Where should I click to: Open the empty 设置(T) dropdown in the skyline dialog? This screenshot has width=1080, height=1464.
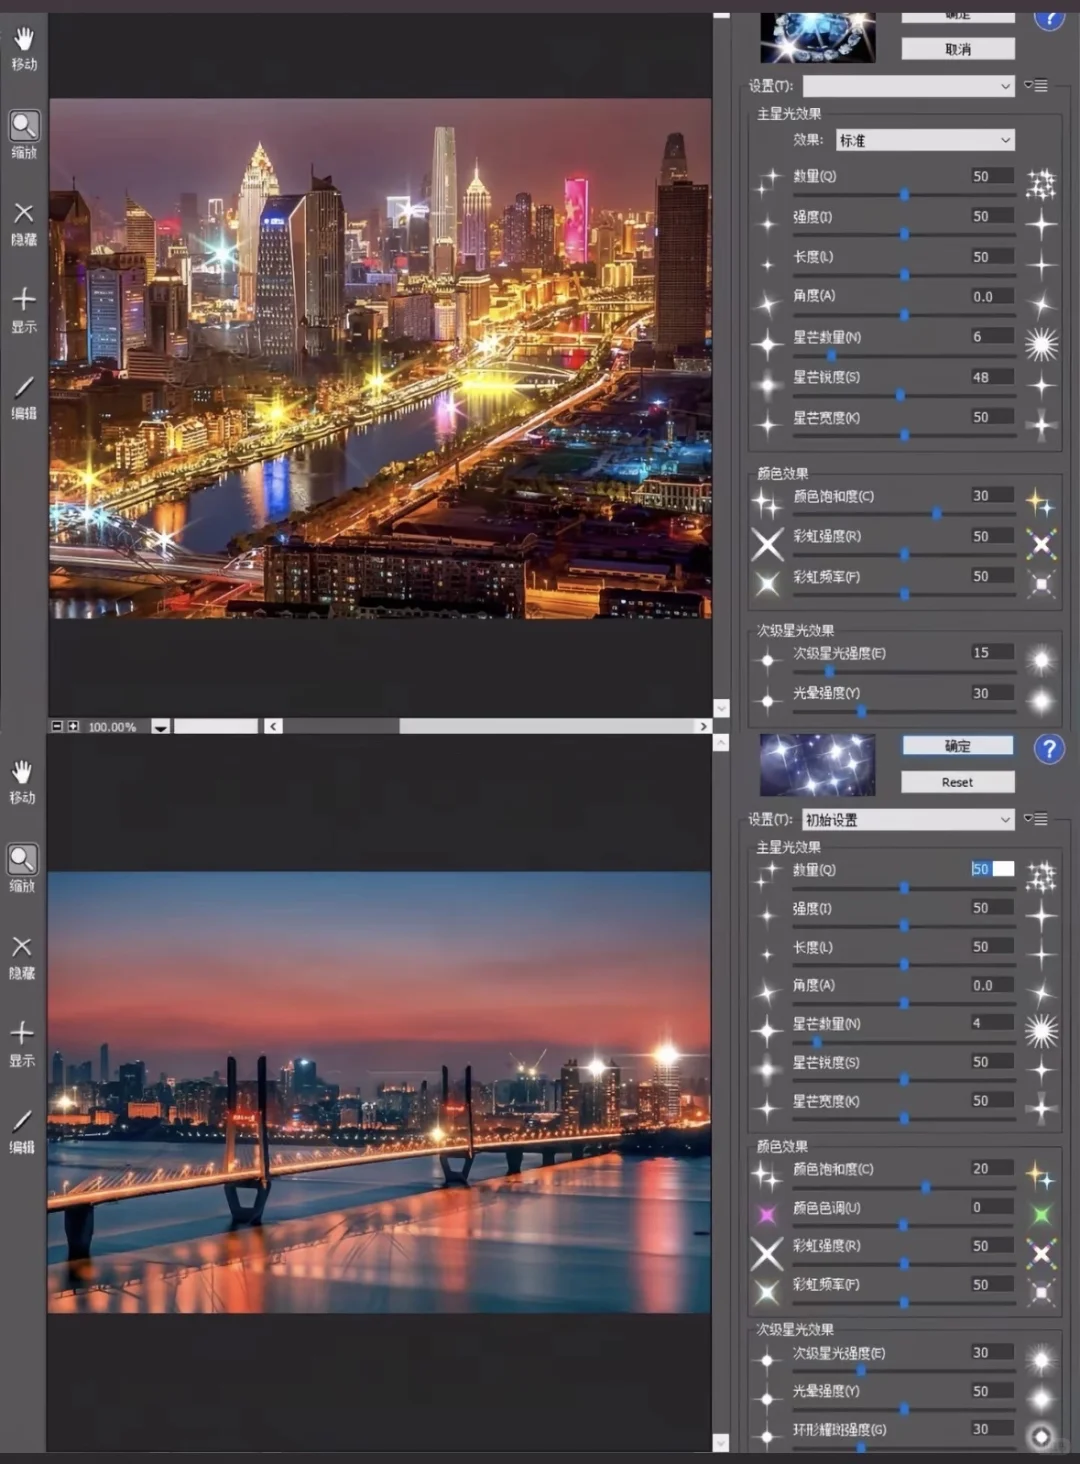pyautogui.click(x=909, y=86)
